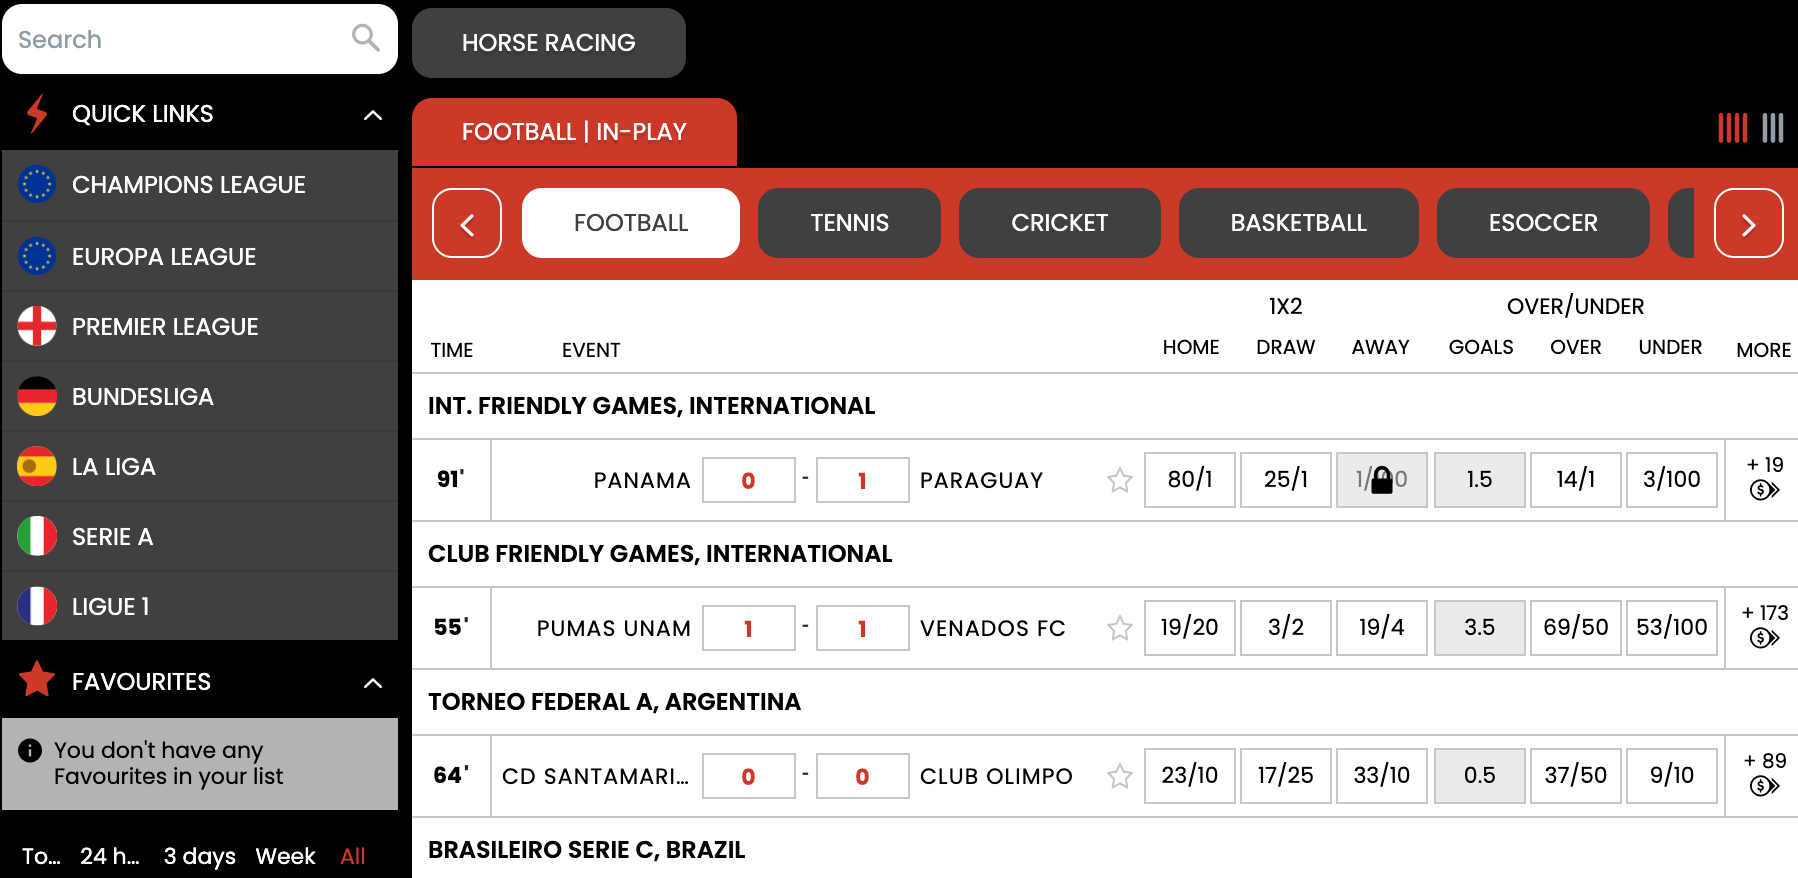The image size is (1798, 878).
Task: Click the padlock on the locked Paraguay odds
Action: coord(1382,480)
